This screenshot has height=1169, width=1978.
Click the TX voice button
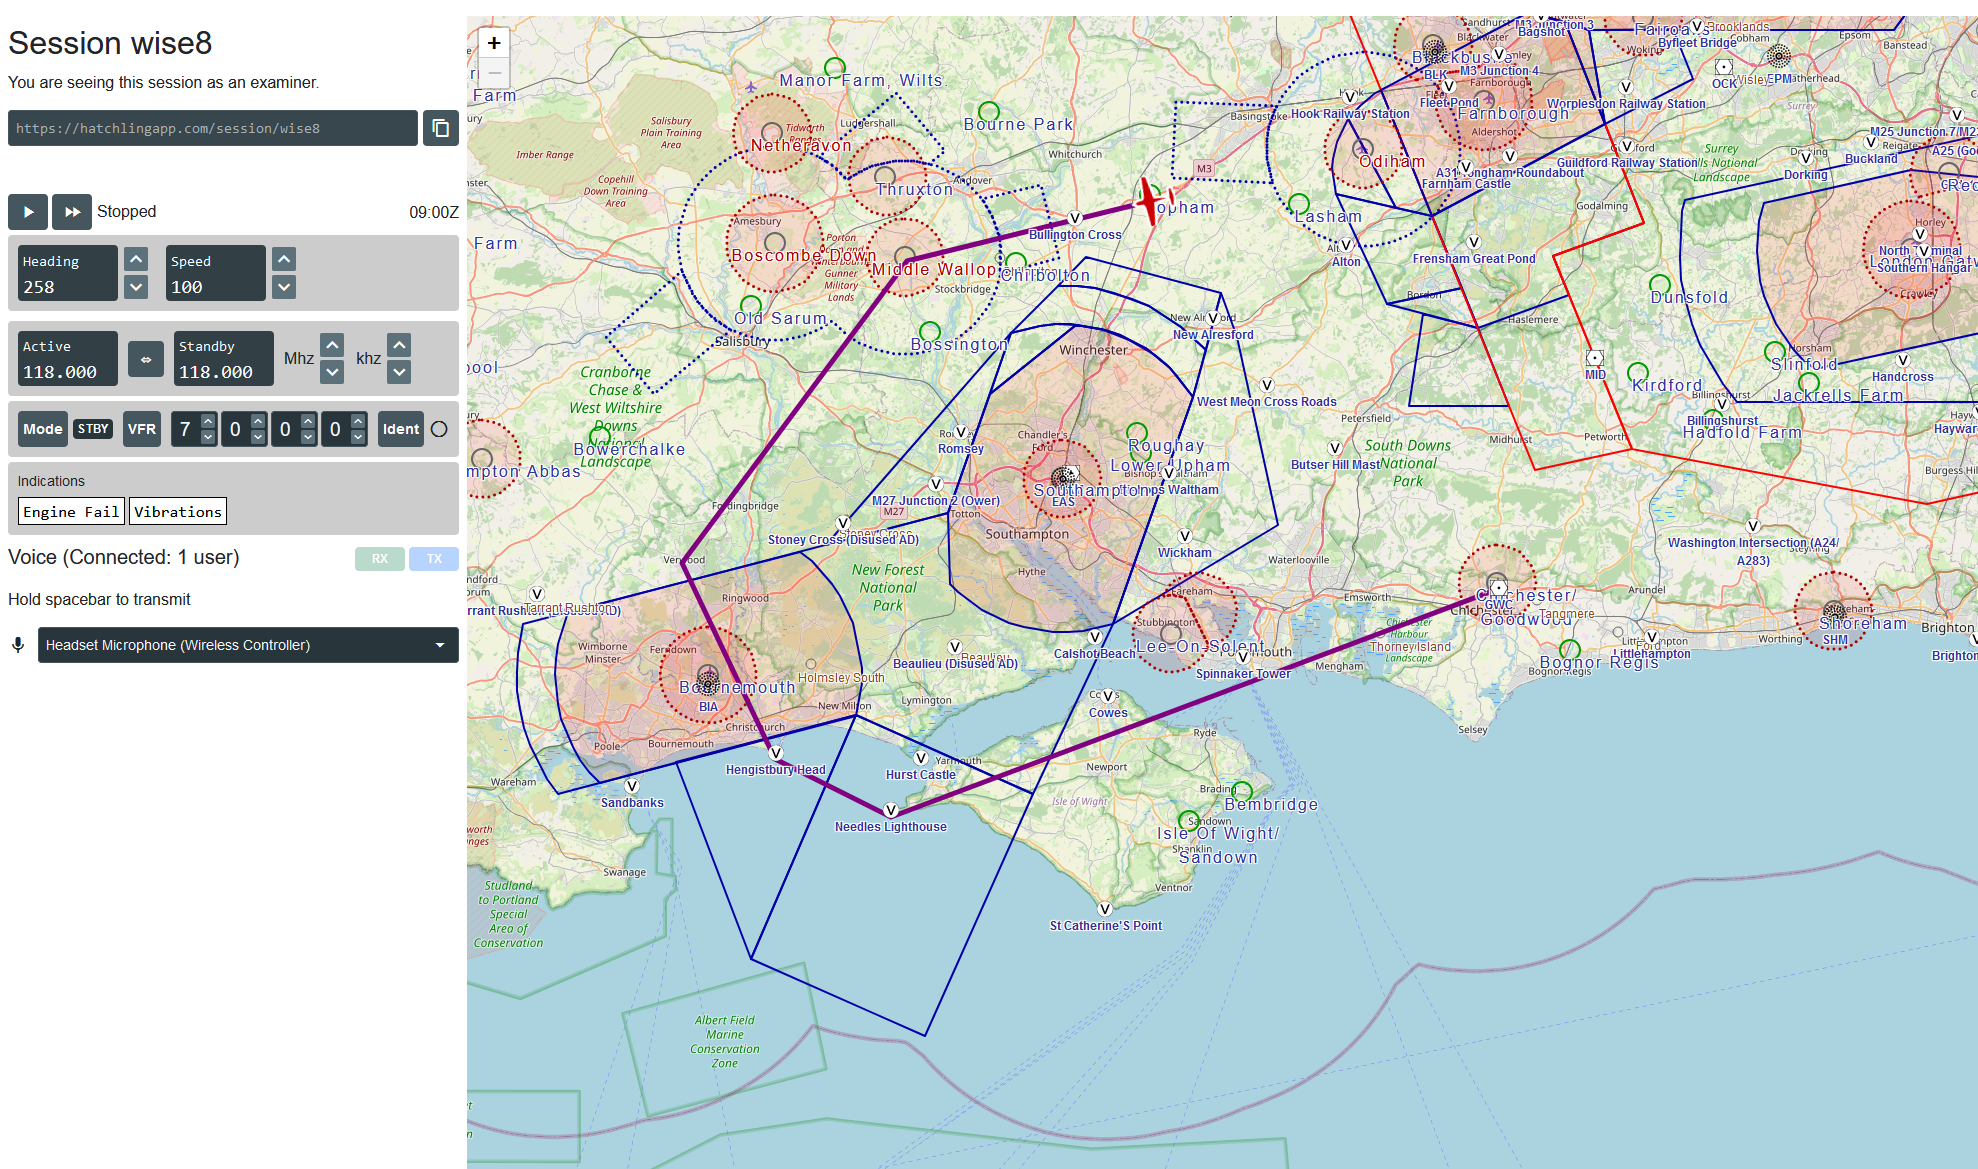click(x=433, y=559)
